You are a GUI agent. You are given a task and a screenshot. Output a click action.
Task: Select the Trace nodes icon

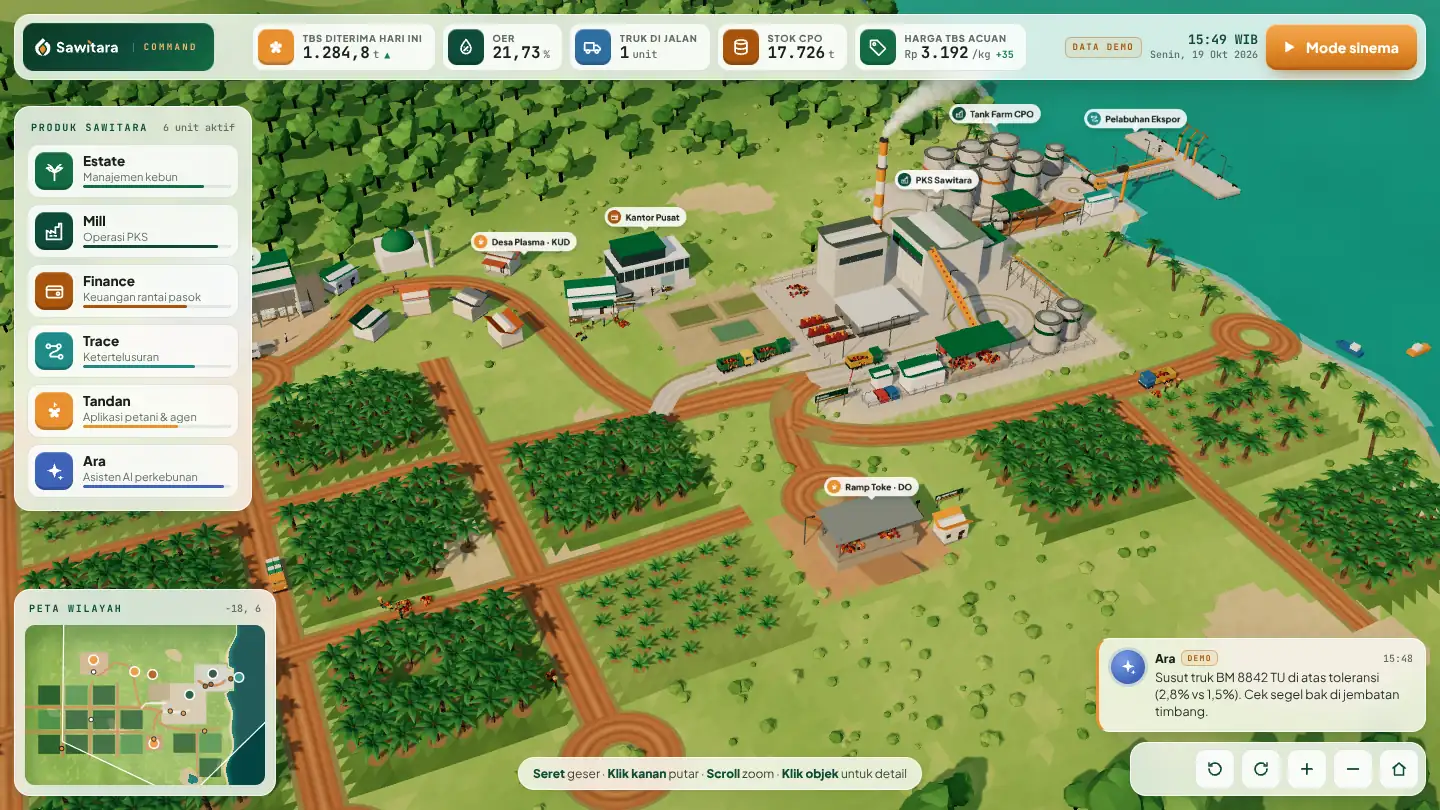pos(54,350)
